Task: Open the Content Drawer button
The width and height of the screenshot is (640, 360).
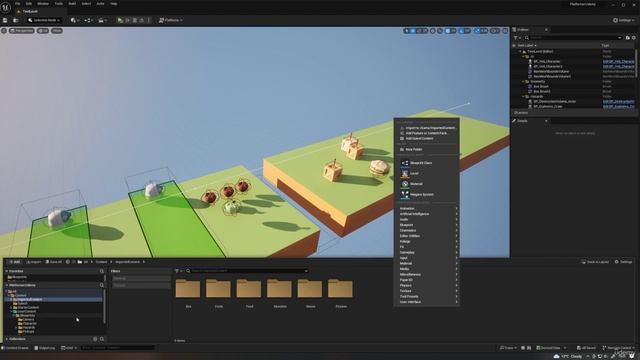Action: (x=15, y=348)
